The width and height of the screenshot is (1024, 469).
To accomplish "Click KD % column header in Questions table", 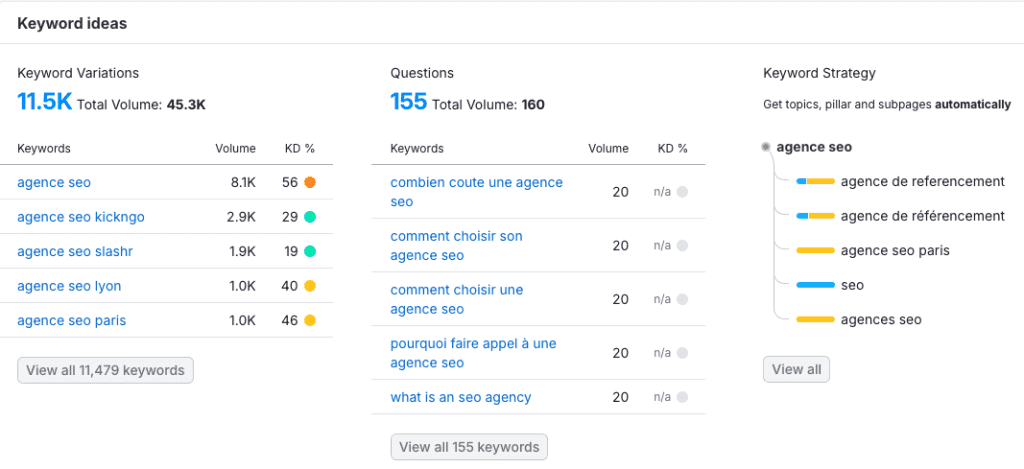I will tap(673, 149).
